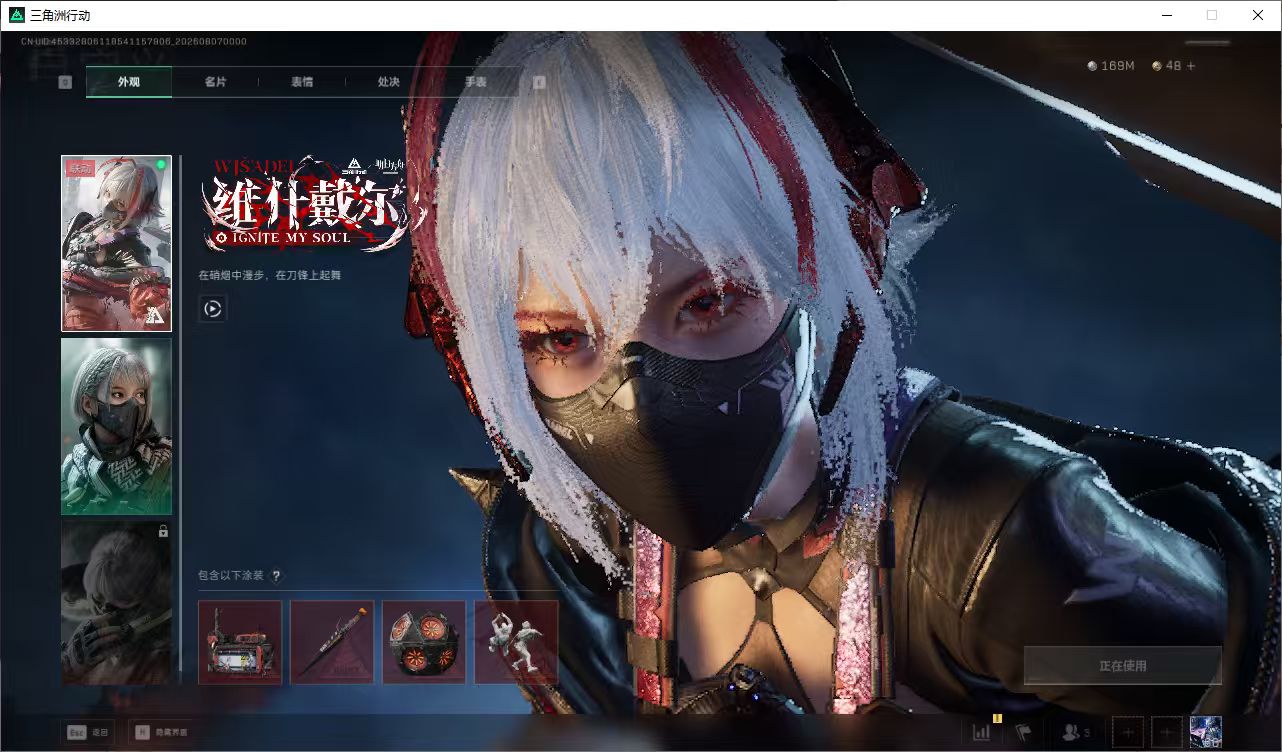Click the 维什戴尔 skin title logo
The width and height of the screenshot is (1282, 752).
314,203
